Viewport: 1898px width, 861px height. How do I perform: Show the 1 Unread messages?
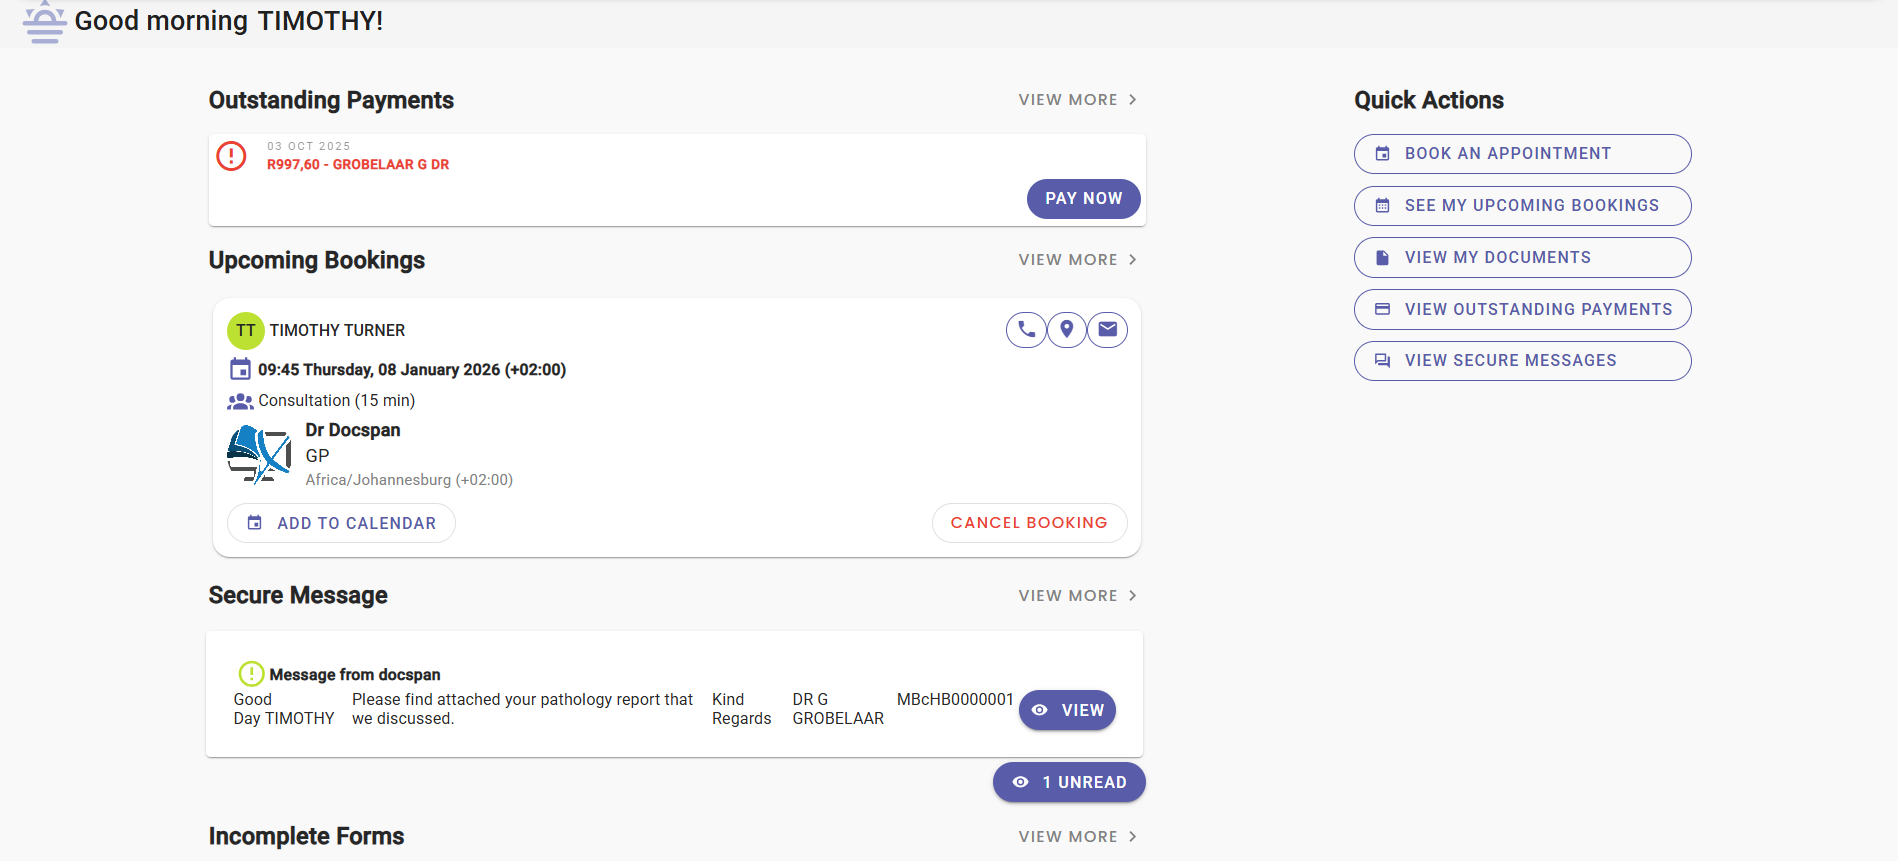pyautogui.click(x=1069, y=782)
